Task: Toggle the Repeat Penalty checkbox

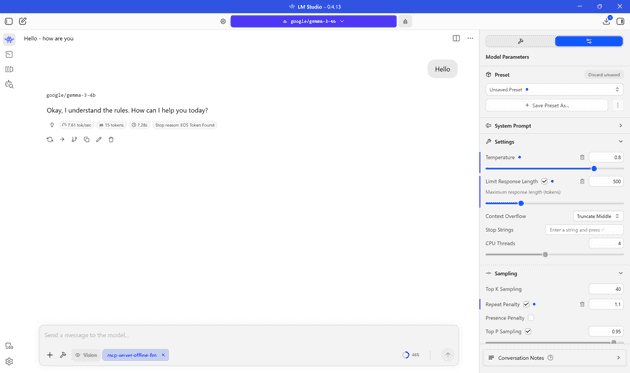Action: click(x=526, y=304)
